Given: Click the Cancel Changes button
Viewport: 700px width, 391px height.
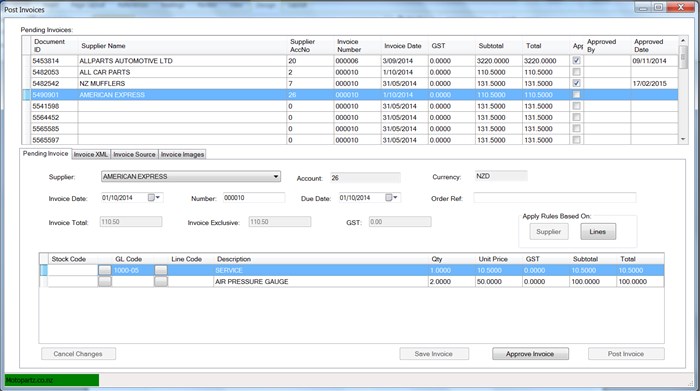Looking at the screenshot, I should [78, 354].
